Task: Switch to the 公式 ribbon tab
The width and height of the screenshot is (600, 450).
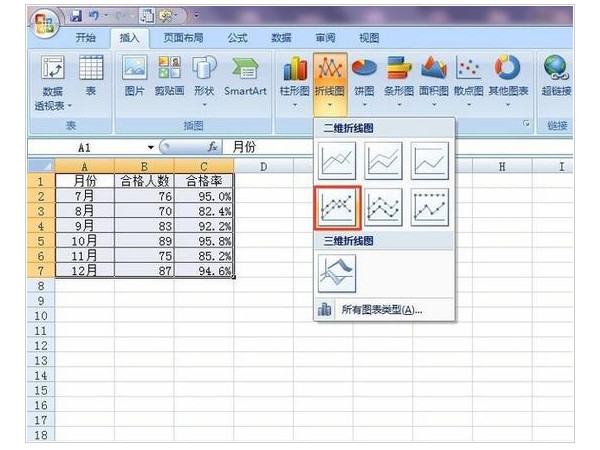Action: pyautogui.click(x=238, y=38)
